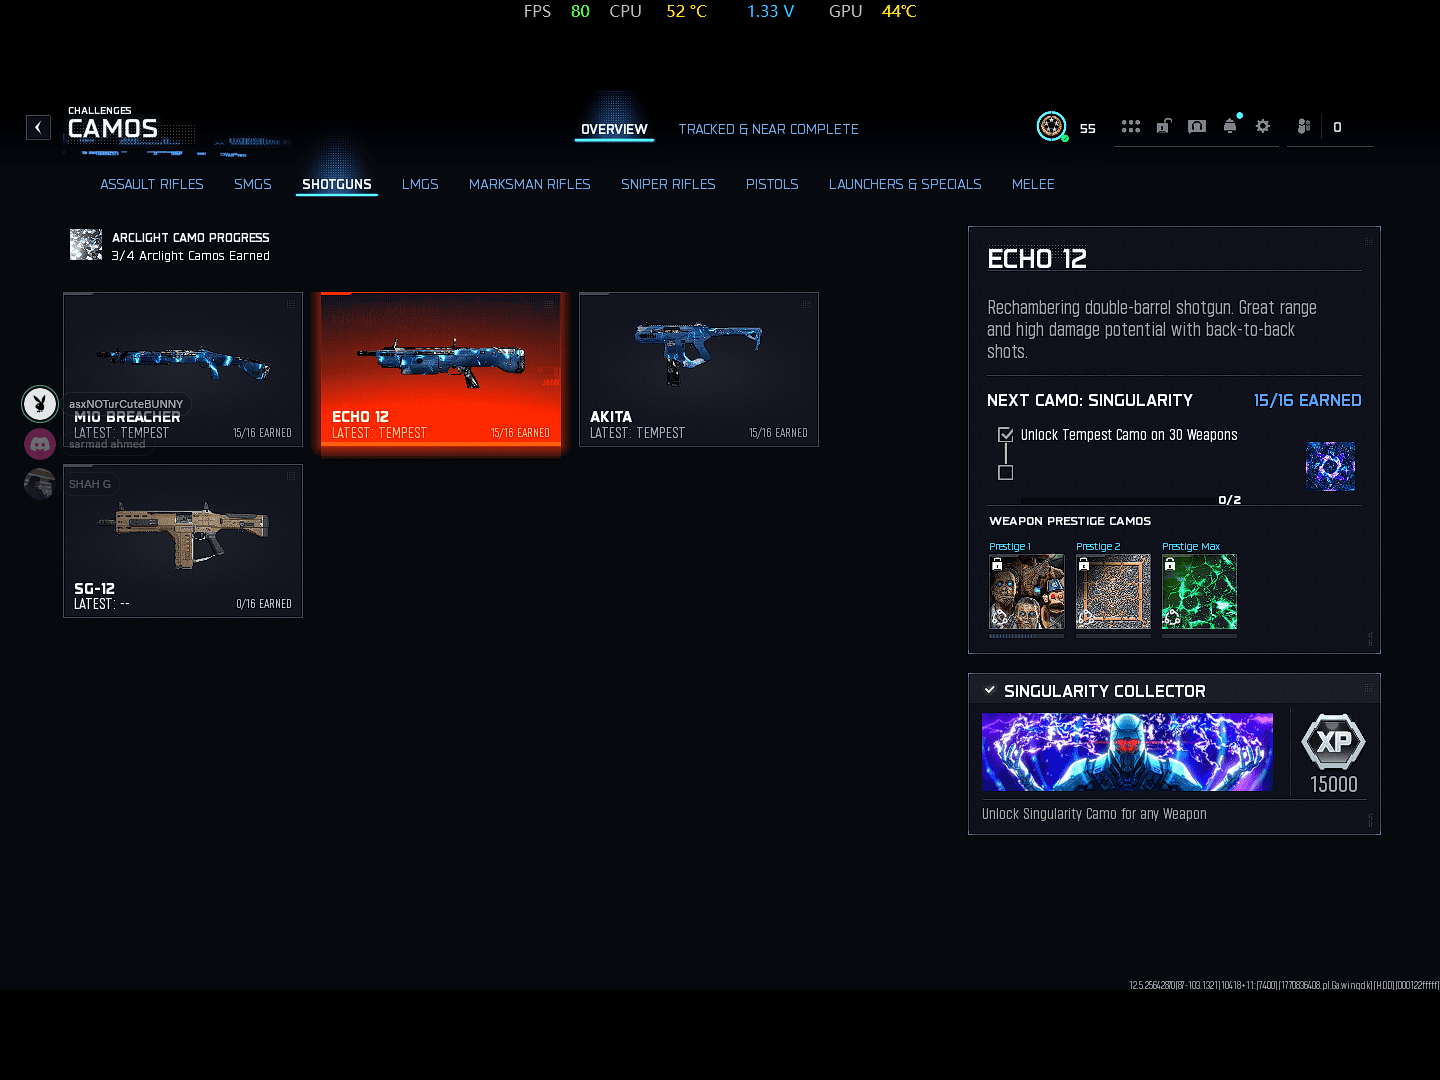1440x1080 pixels.
Task: Click the Singularity Collector checkmark
Action: pos(990,691)
